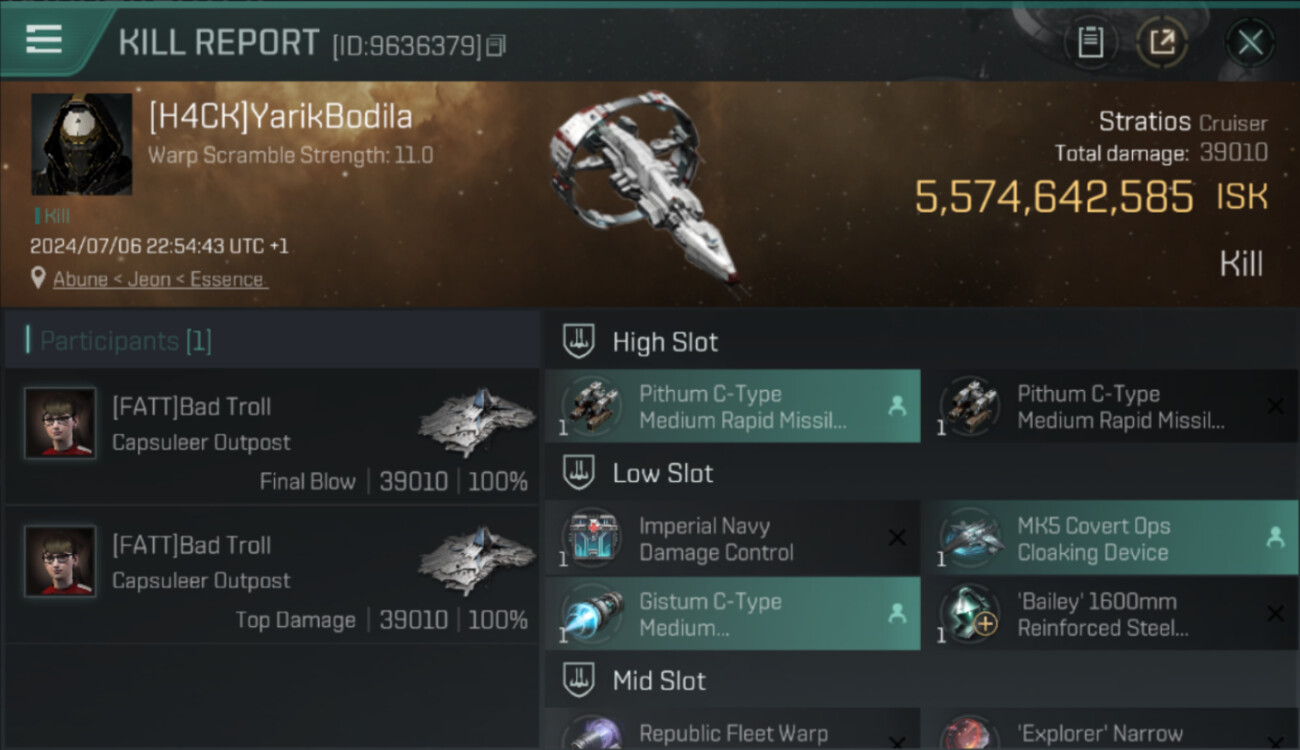
Task: Select Republic Fleet Warp module
Action: (x=732, y=733)
